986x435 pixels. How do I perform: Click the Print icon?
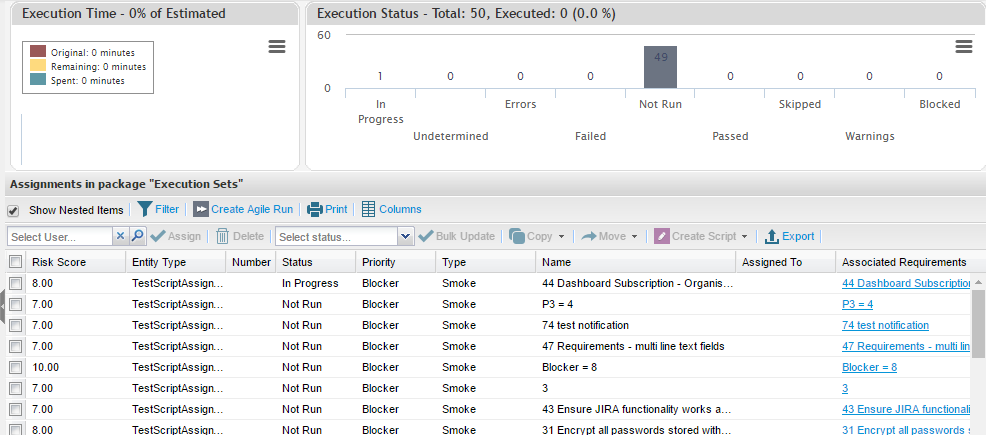click(315, 209)
